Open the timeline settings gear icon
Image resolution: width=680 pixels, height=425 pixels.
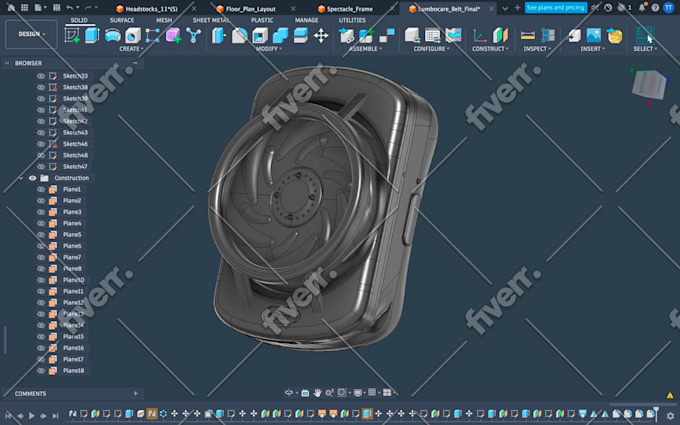670,415
